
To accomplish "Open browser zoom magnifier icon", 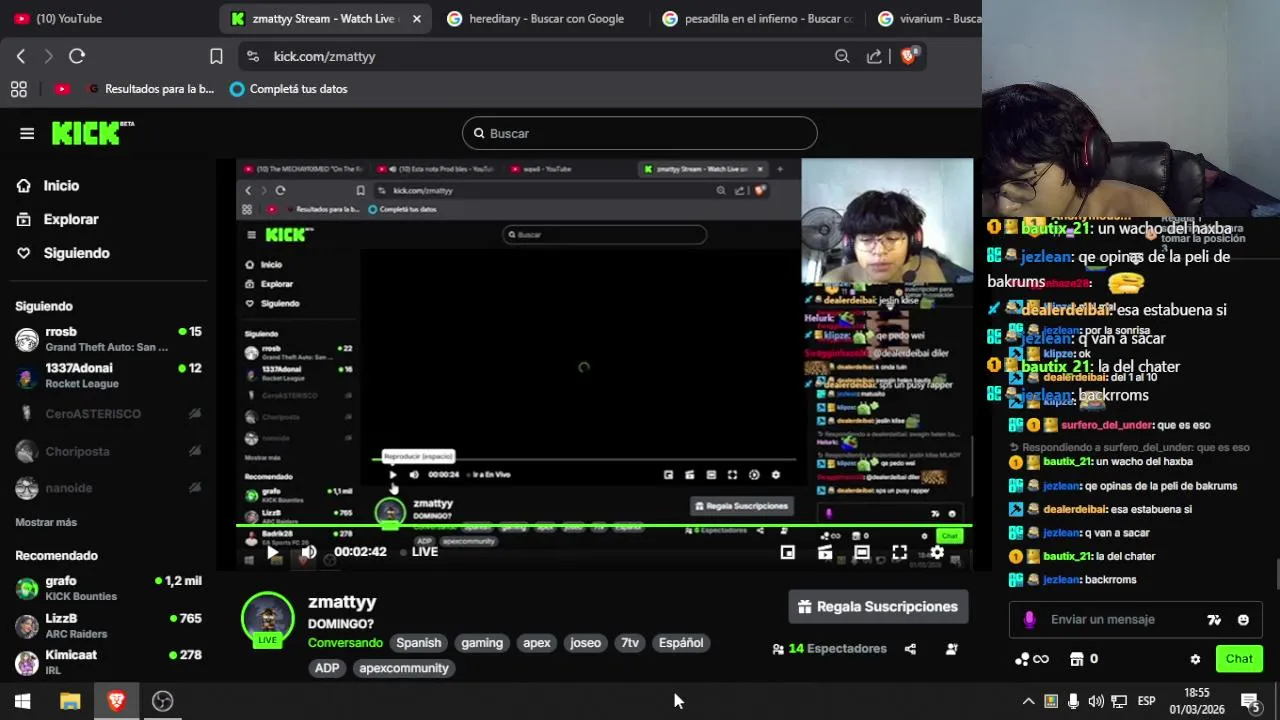I will tap(842, 56).
